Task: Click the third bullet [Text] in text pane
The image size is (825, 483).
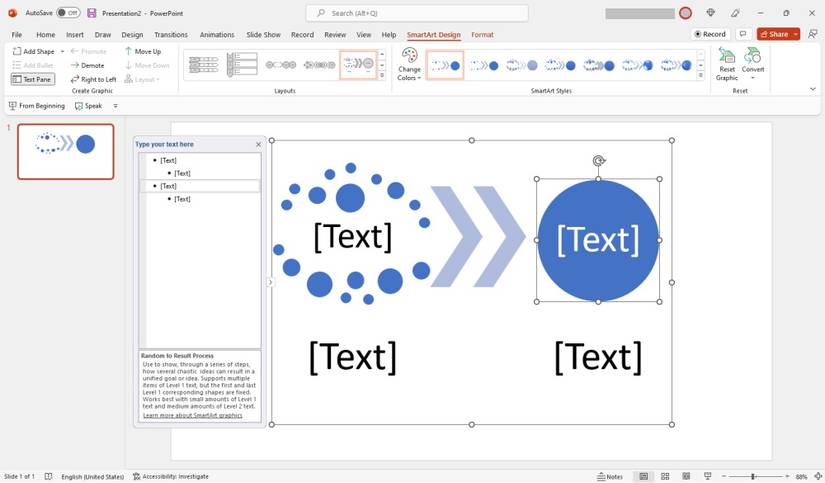Action: click(168, 186)
